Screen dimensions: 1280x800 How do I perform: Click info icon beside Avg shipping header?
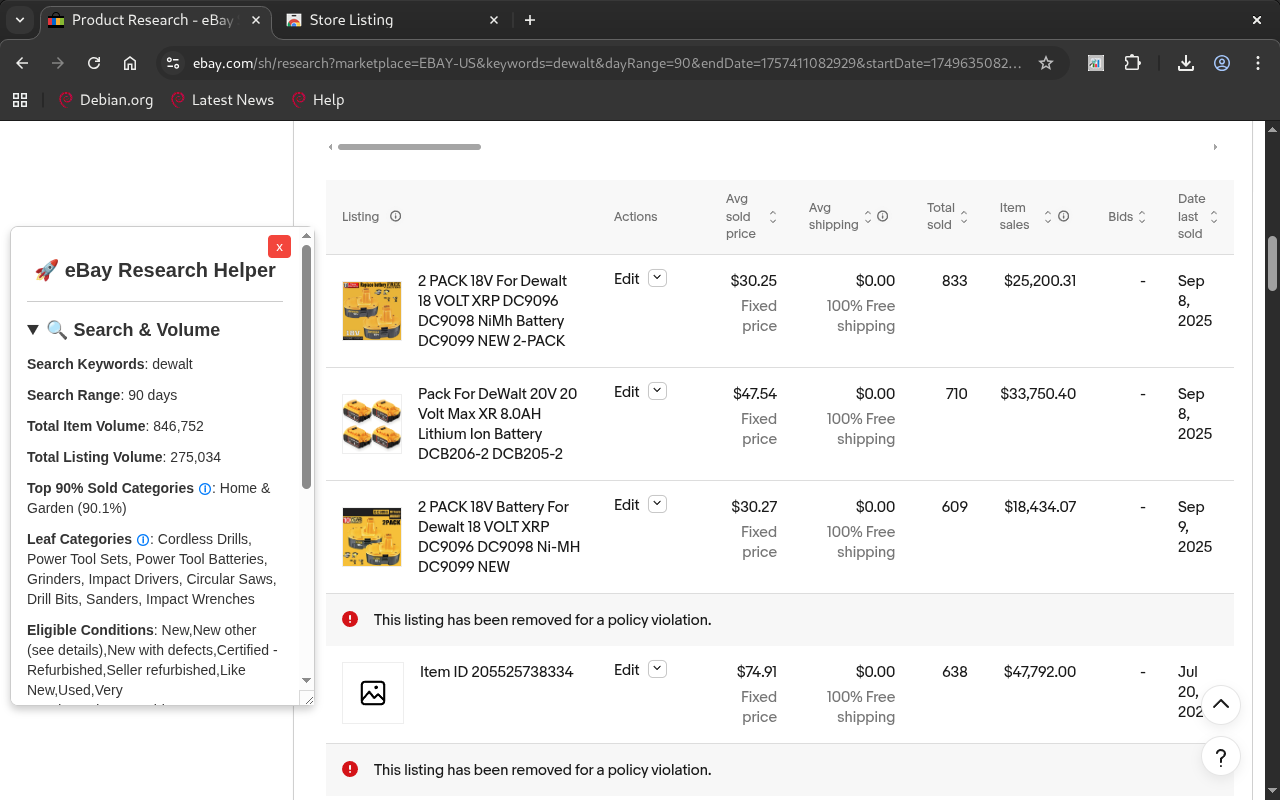[882, 216]
